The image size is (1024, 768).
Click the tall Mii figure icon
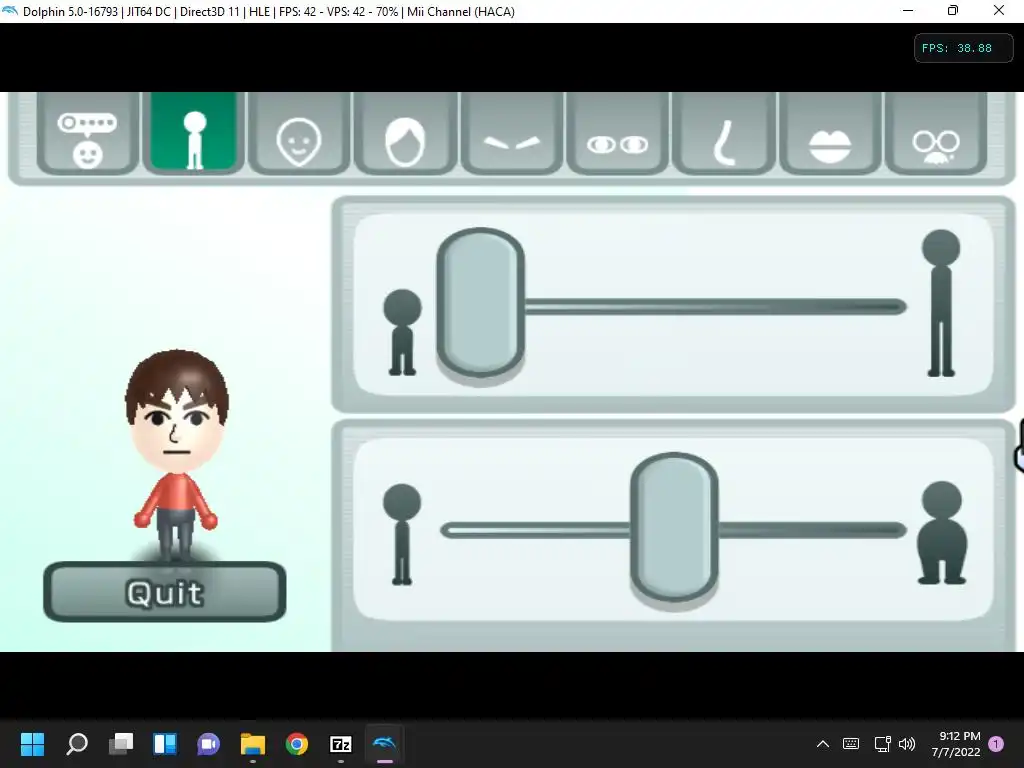[x=941, y=303]
